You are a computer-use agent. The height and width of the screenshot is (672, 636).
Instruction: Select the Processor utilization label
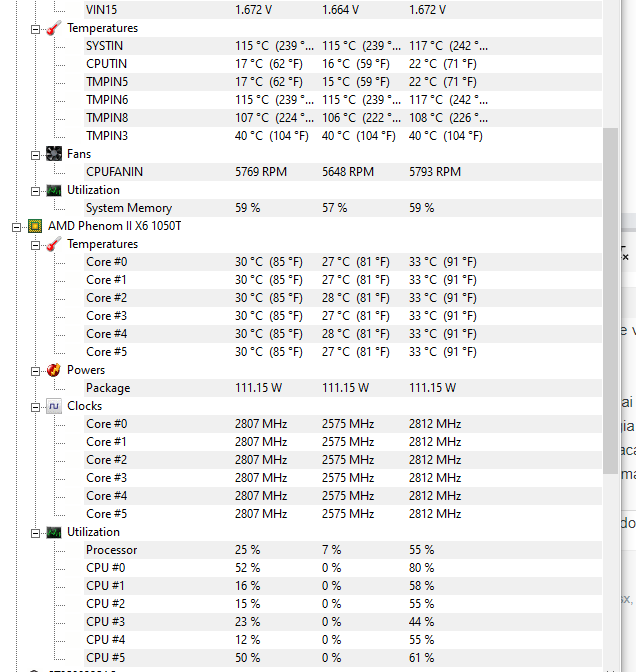(111, 550)
